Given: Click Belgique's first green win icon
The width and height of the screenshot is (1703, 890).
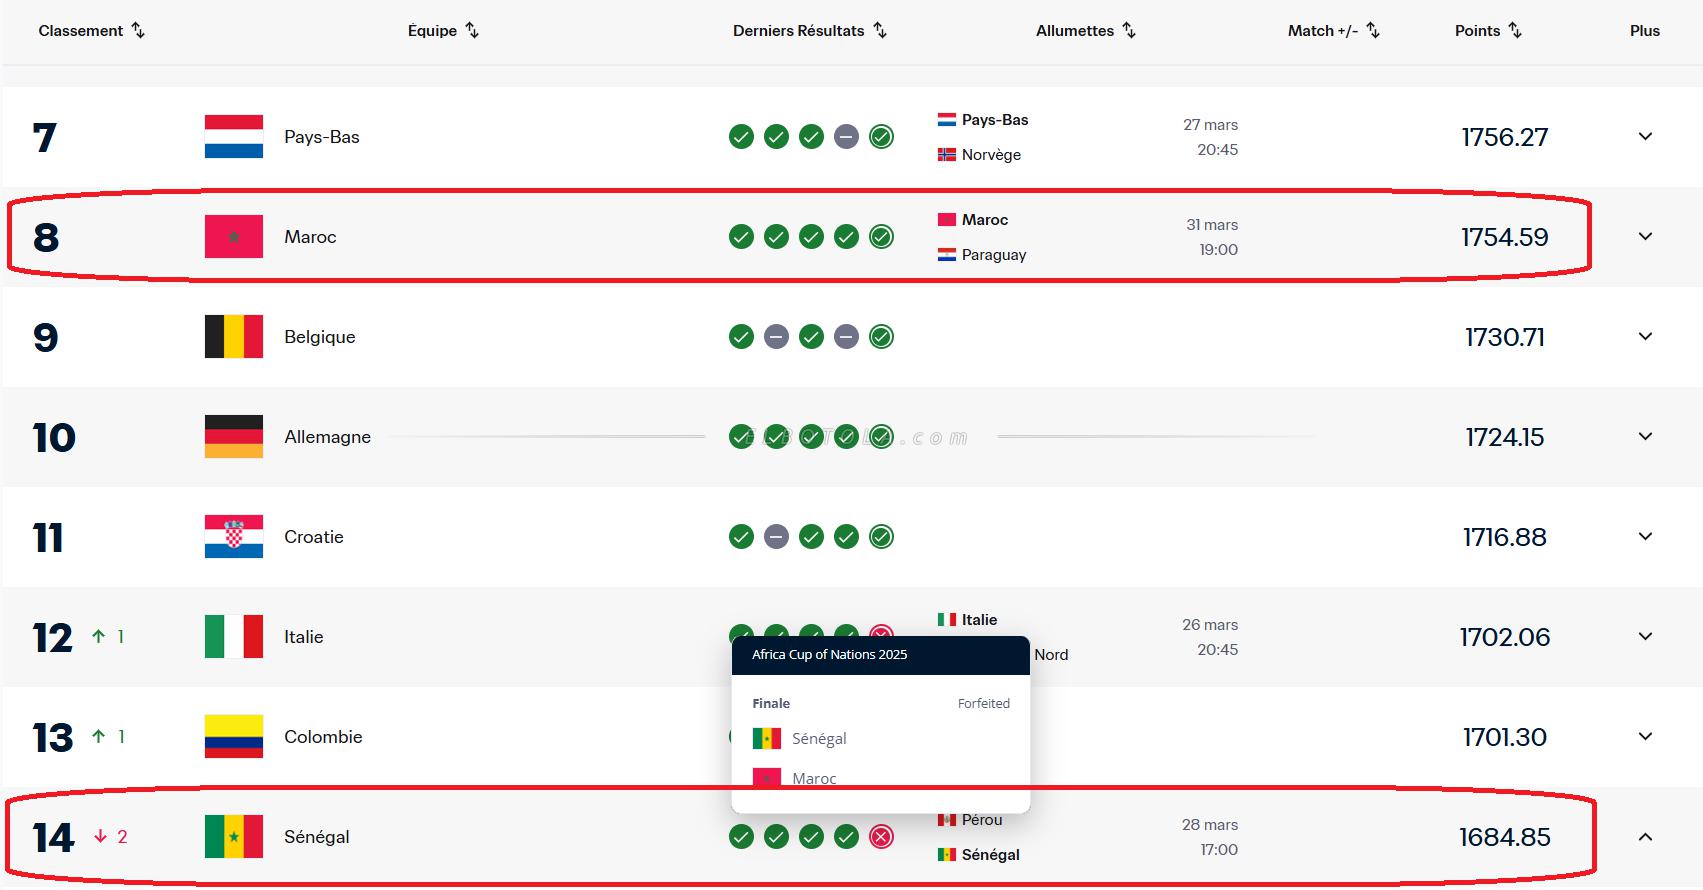Looking at the screenshot, I should point(741,337).
